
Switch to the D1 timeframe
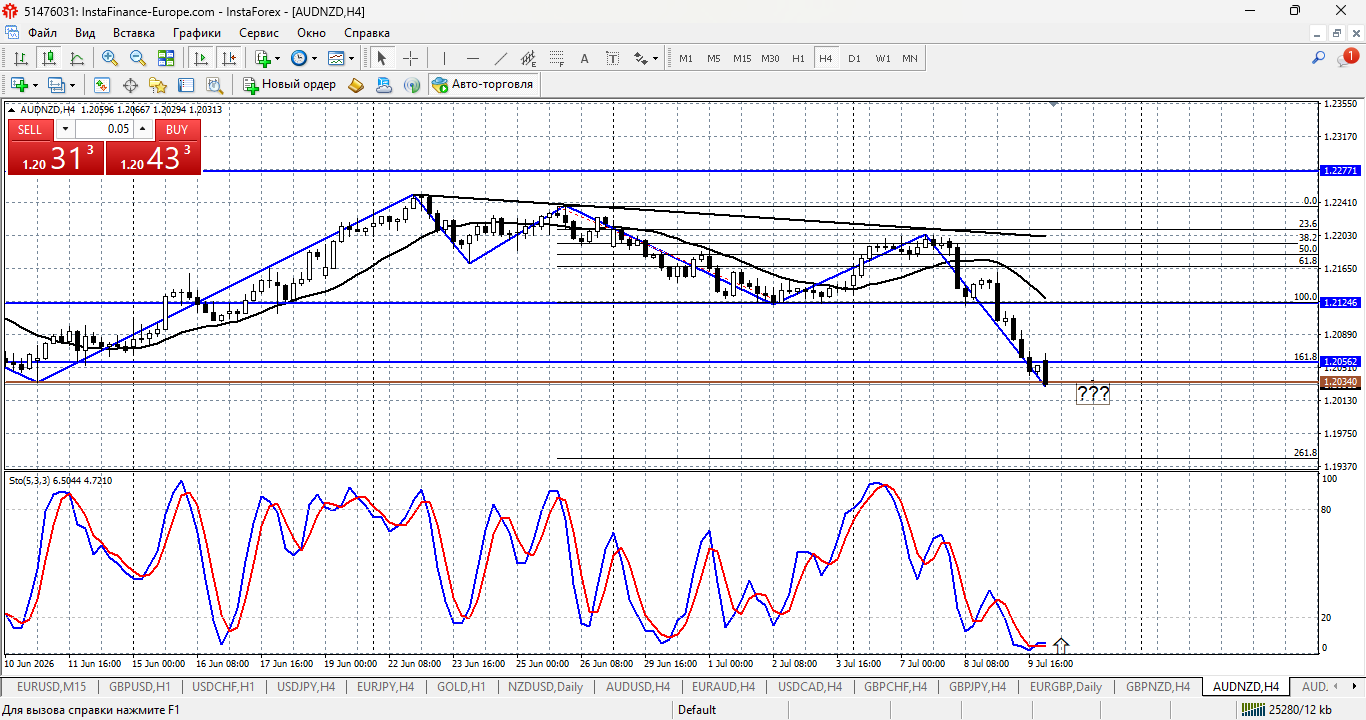[854, 58]
